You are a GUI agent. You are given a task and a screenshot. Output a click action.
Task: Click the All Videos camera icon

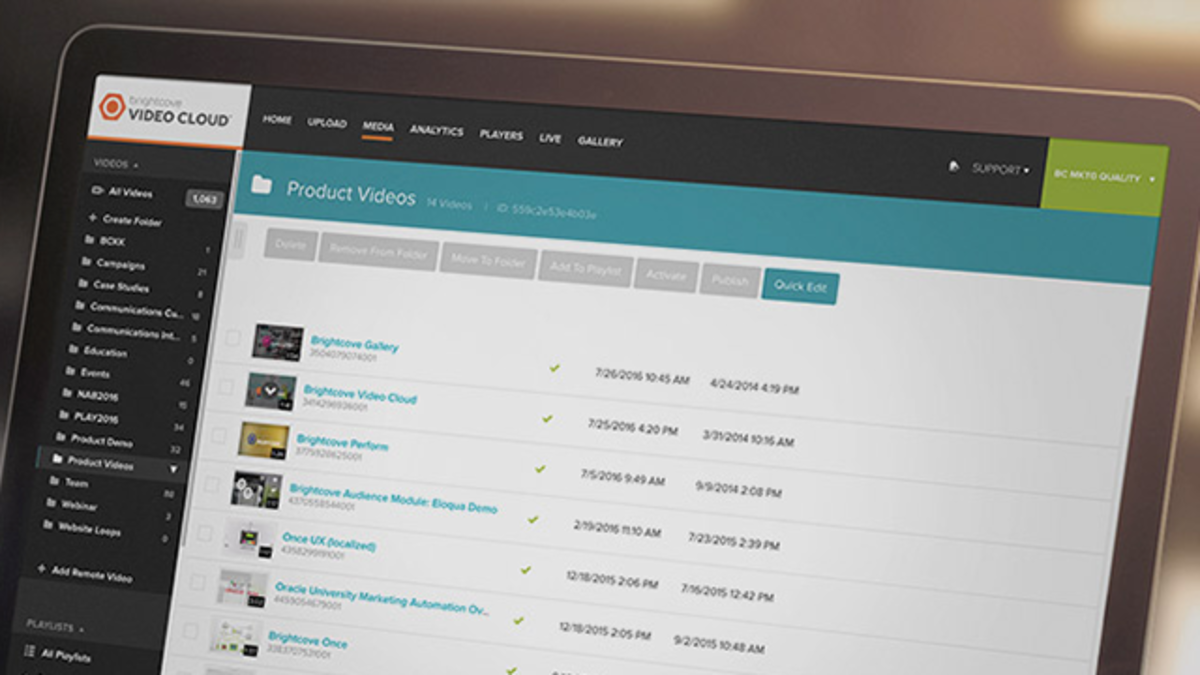pos(97,189)
